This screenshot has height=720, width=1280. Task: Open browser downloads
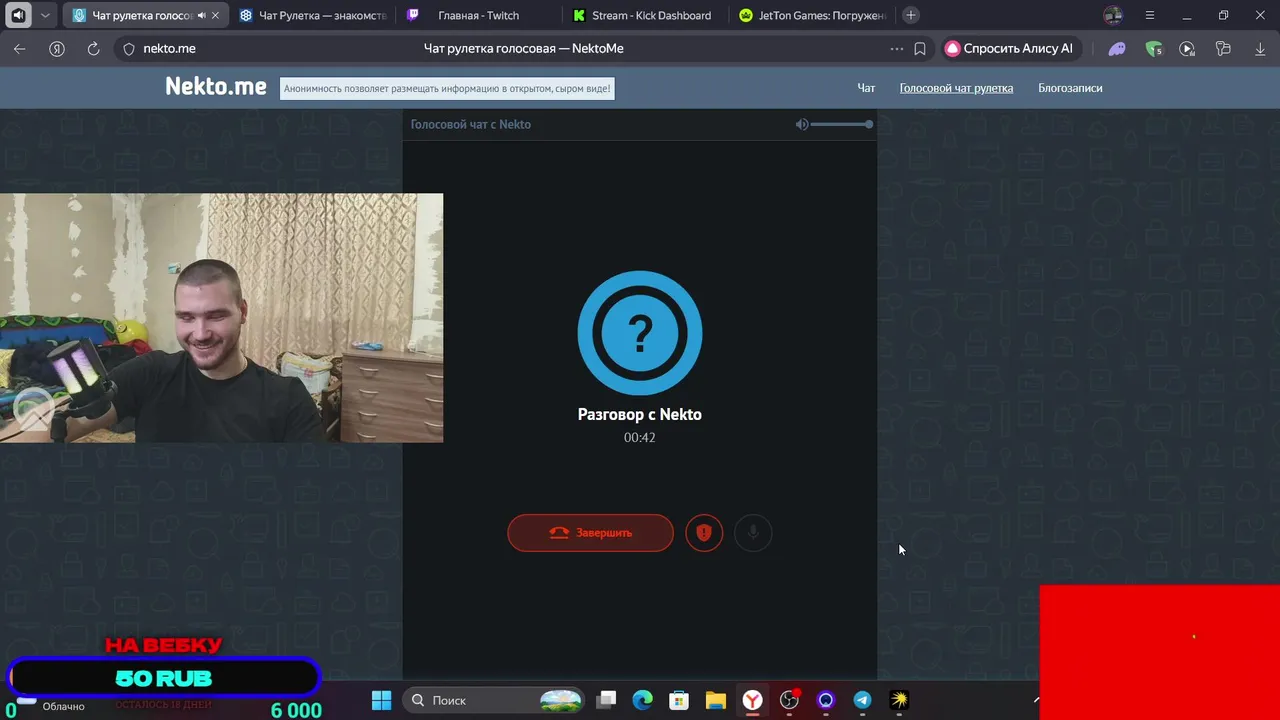(x=1259, y=48)
